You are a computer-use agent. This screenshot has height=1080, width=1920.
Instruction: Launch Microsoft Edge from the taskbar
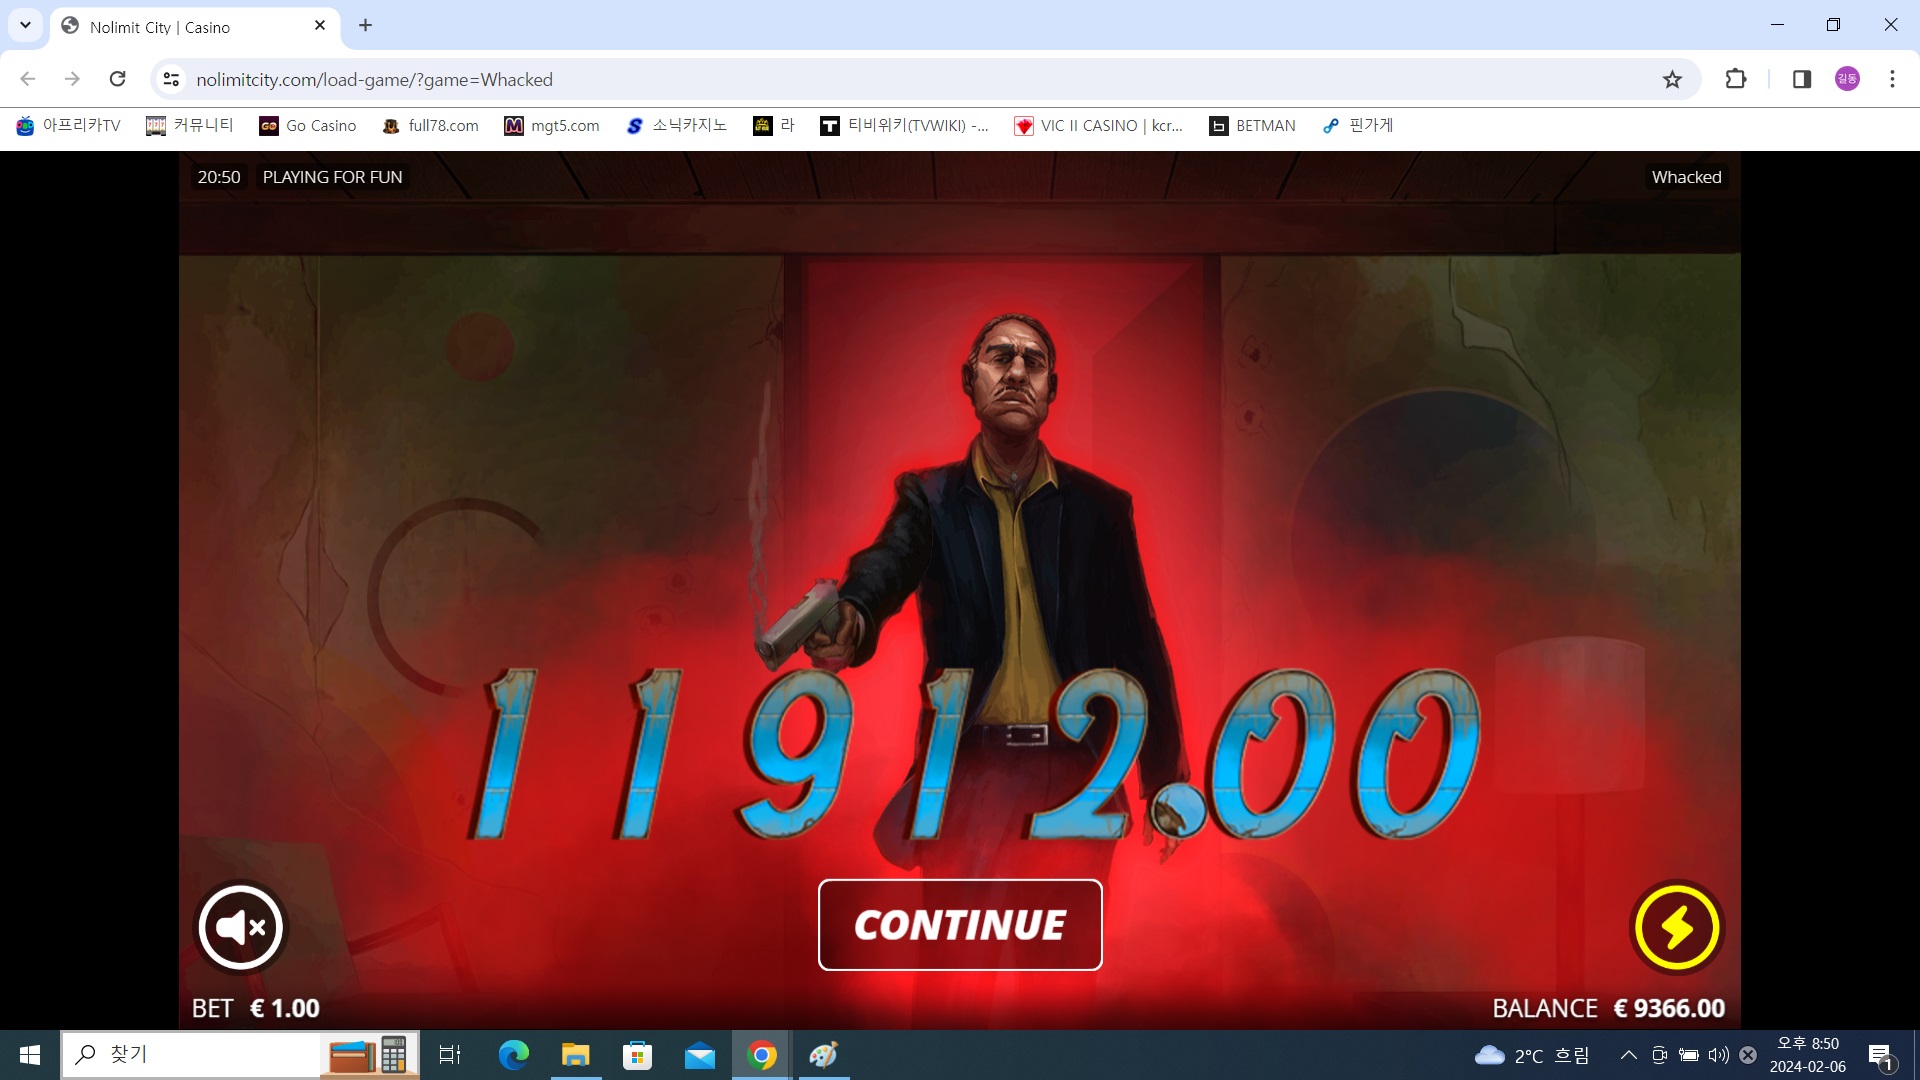point(513,1055)
